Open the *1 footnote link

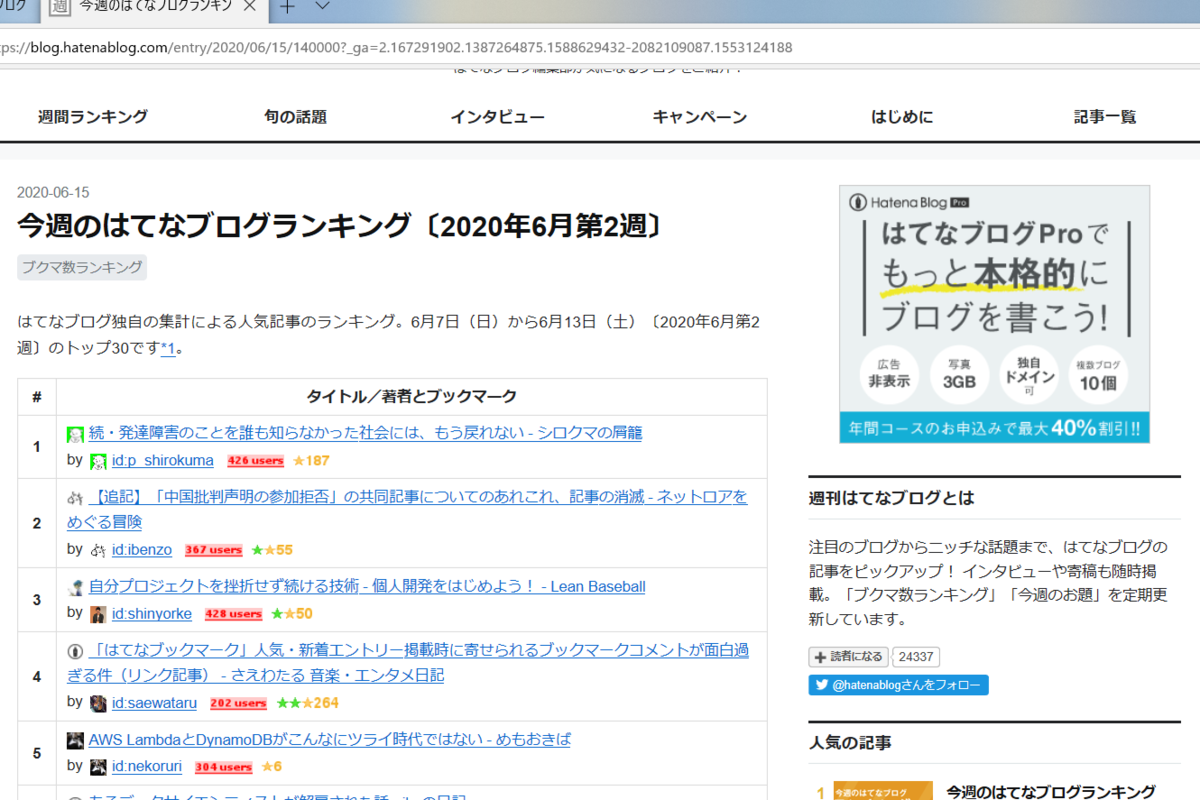pos(168,348)
